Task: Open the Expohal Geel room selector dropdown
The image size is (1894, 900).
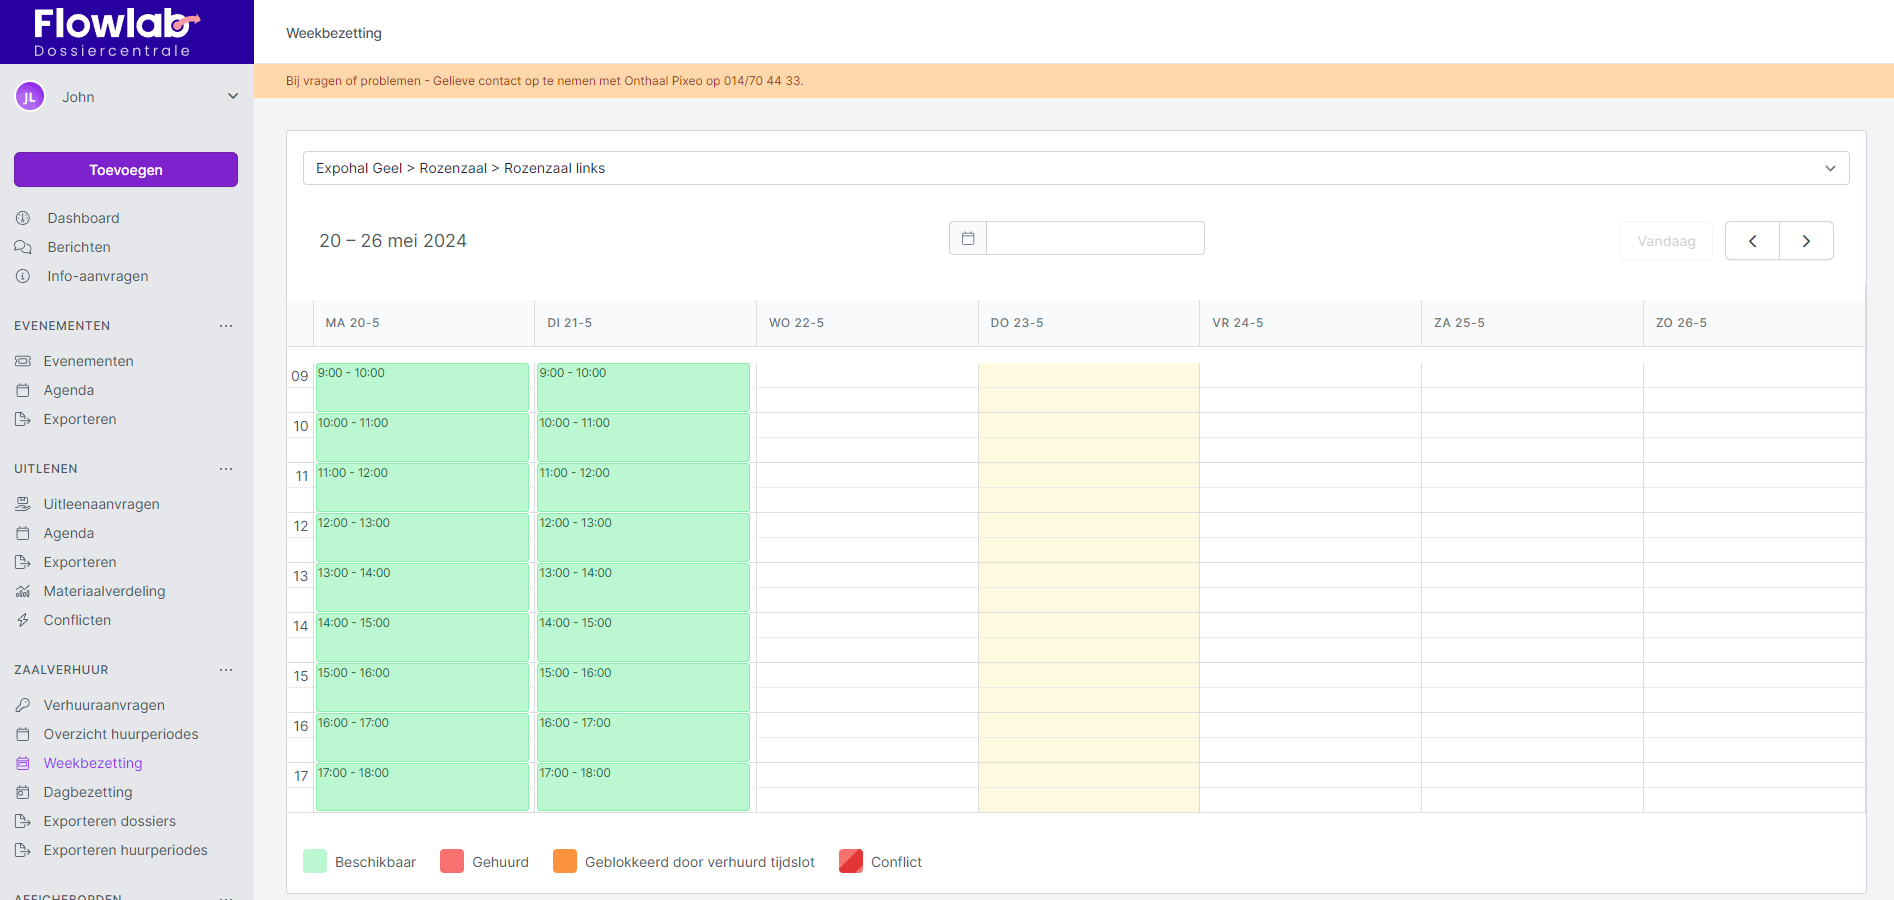Action: (1075, 168)
